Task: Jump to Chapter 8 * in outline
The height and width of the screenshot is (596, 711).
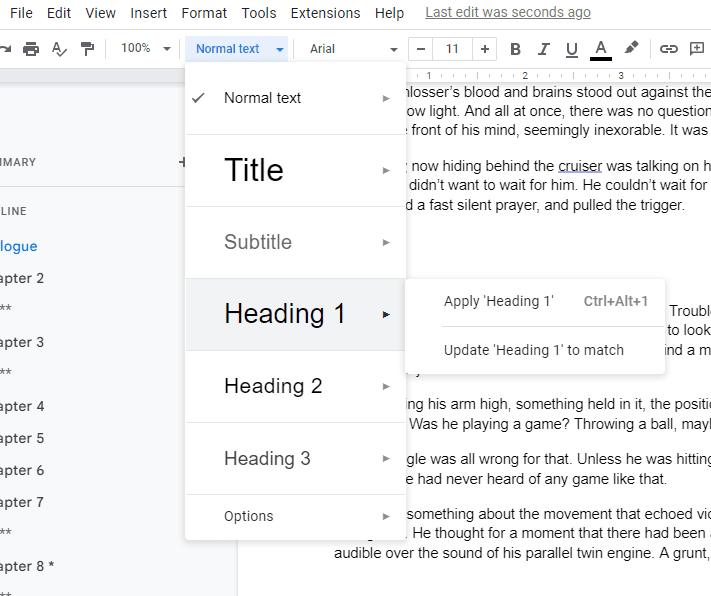Action: coord(27,566)
